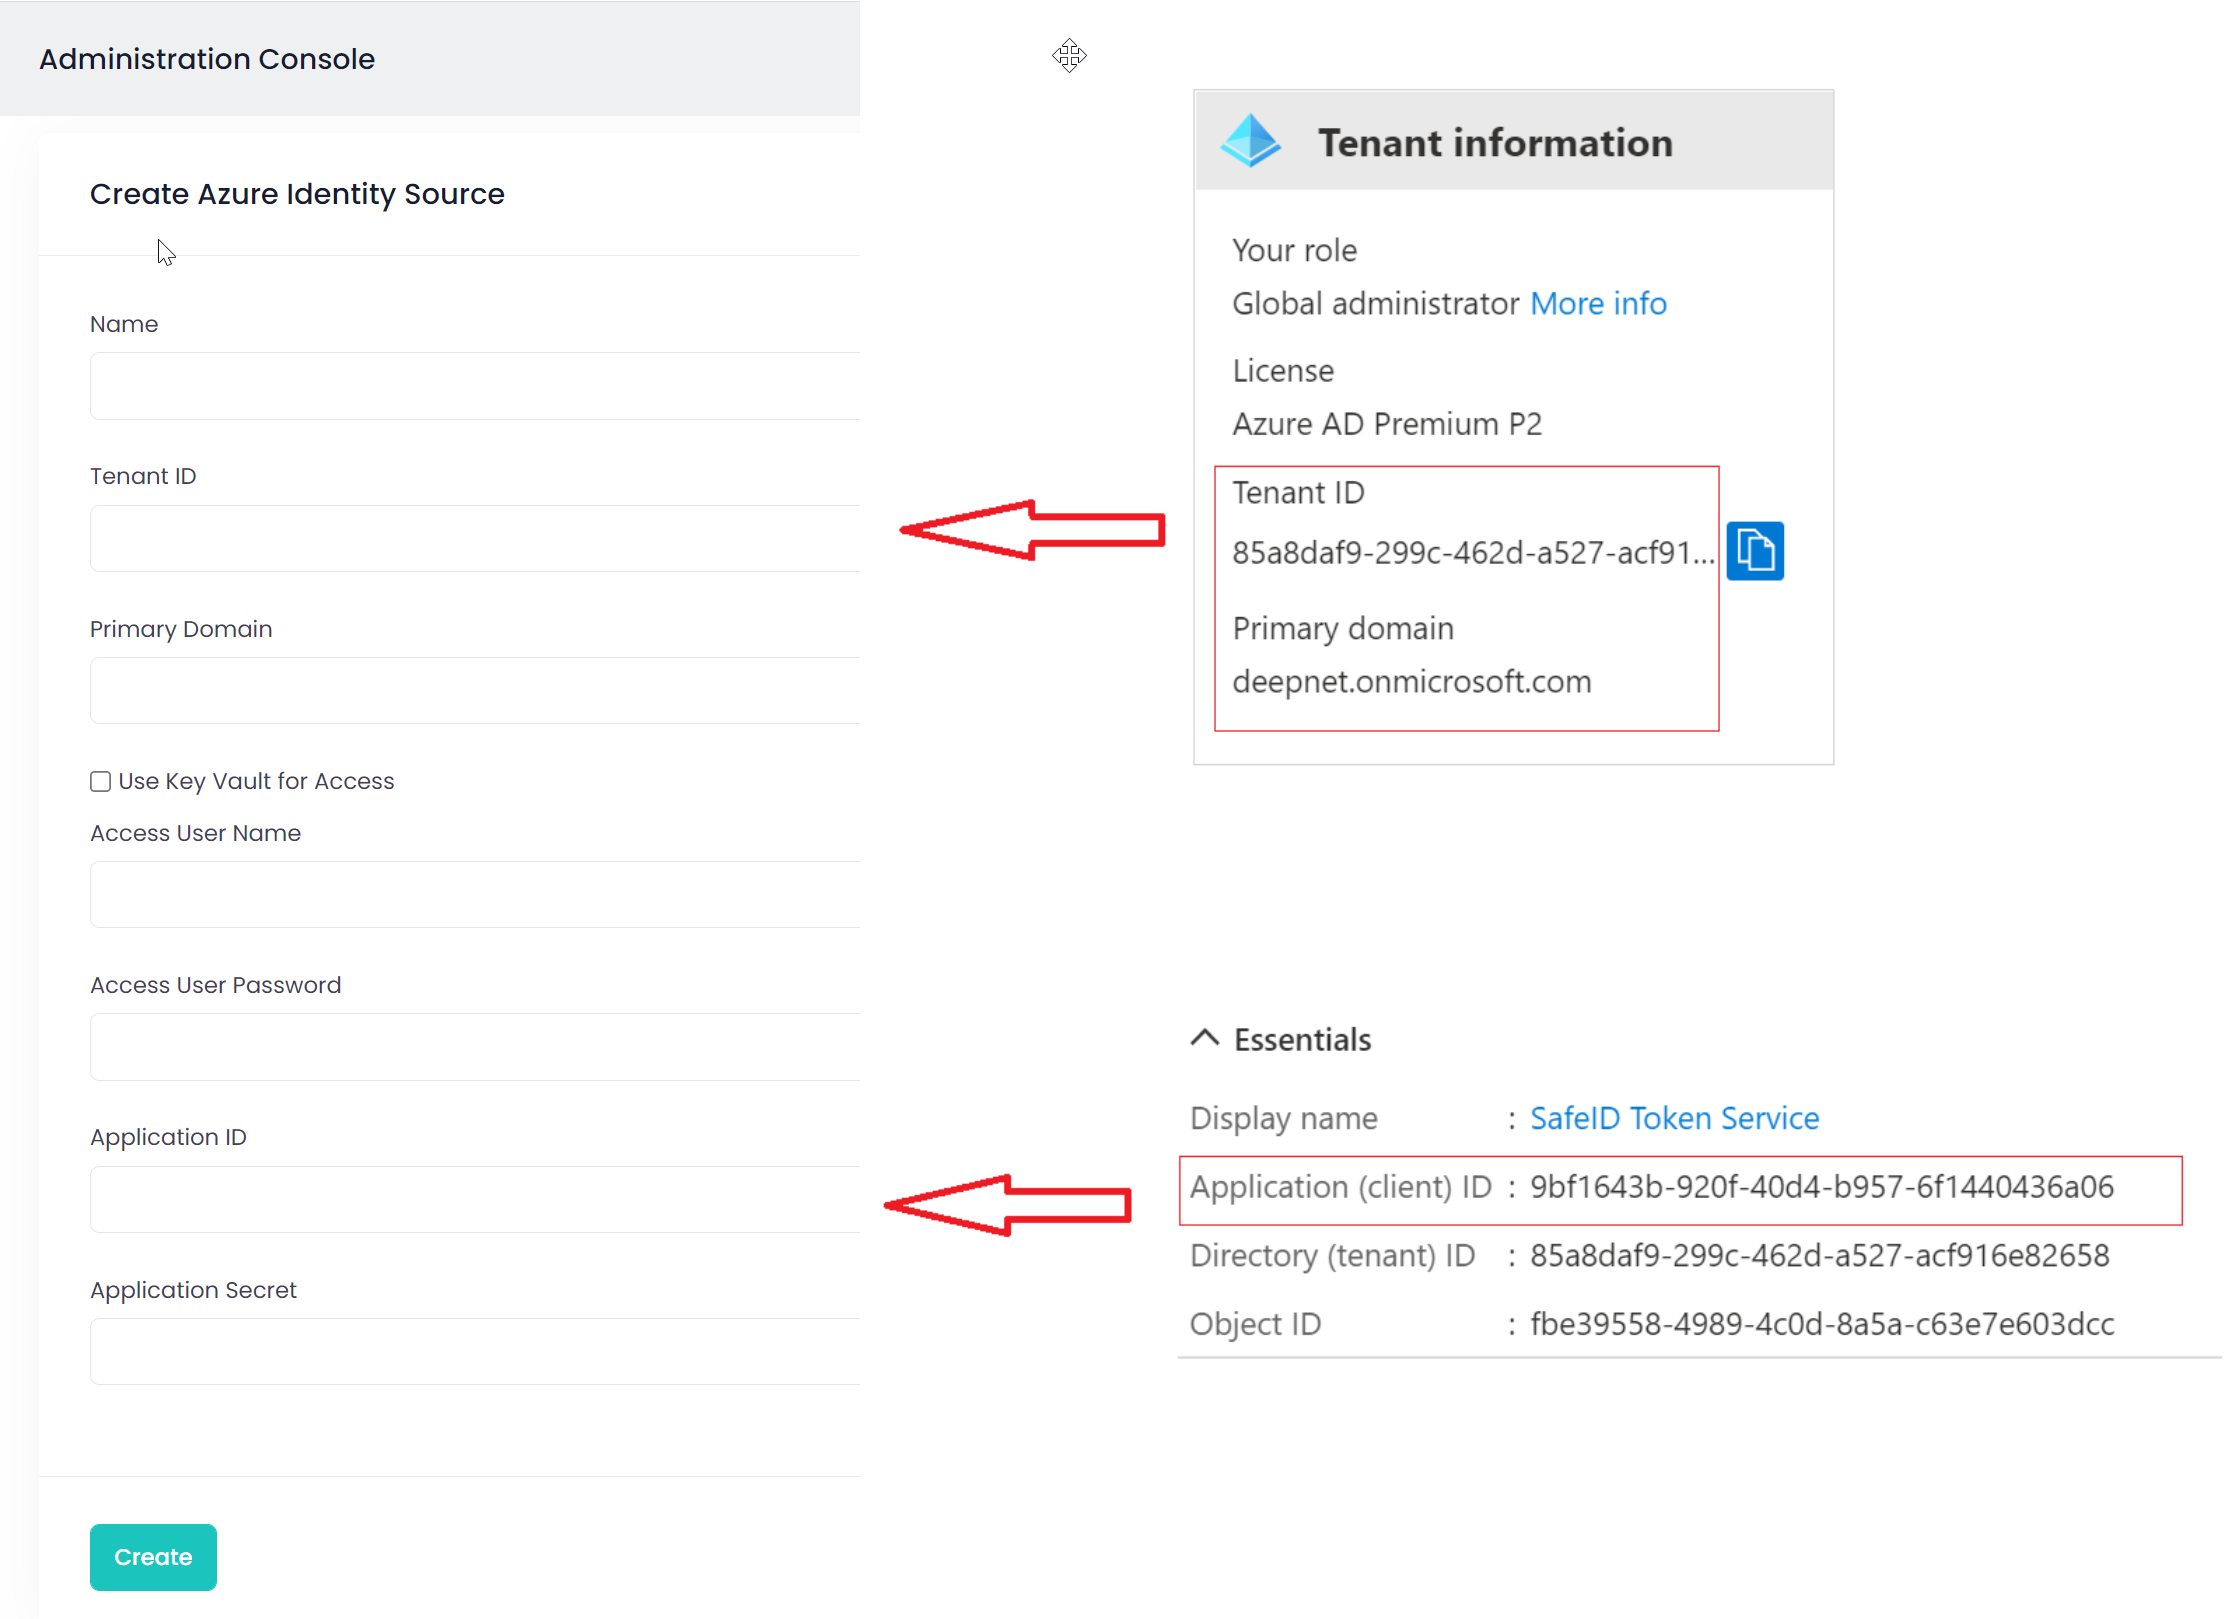This screenshot has width=2237, height=1619.
Task: Click the Access User Password field
Action: (x=475, y=1047)
